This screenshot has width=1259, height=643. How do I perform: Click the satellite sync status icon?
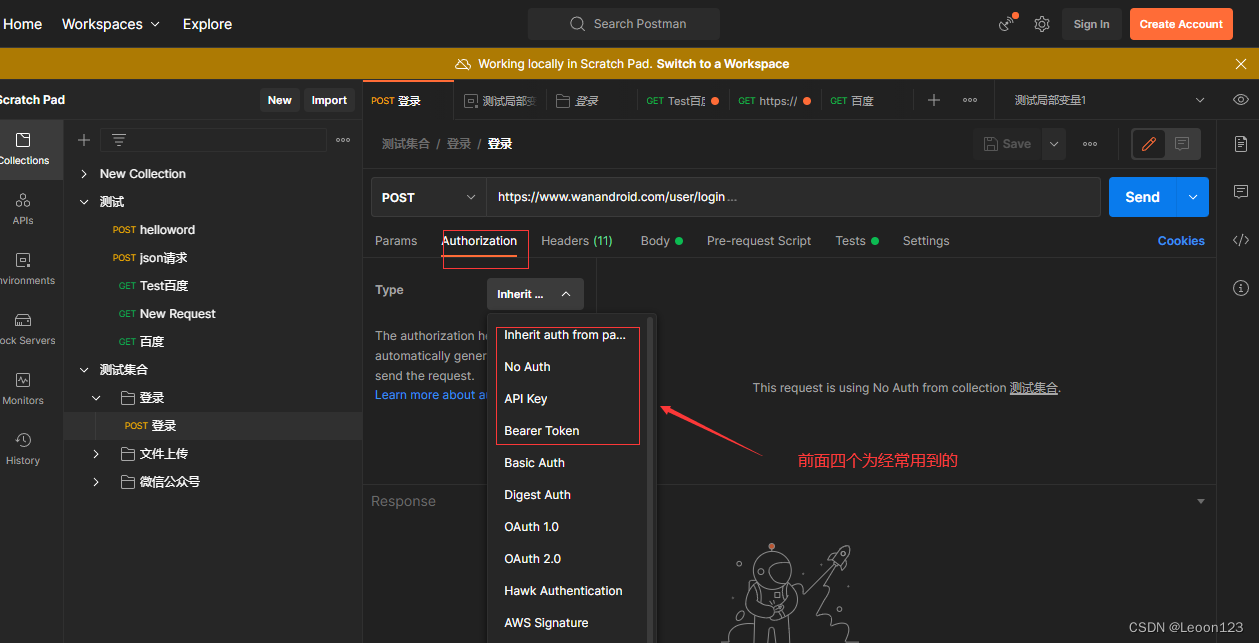pos(1007,24)
